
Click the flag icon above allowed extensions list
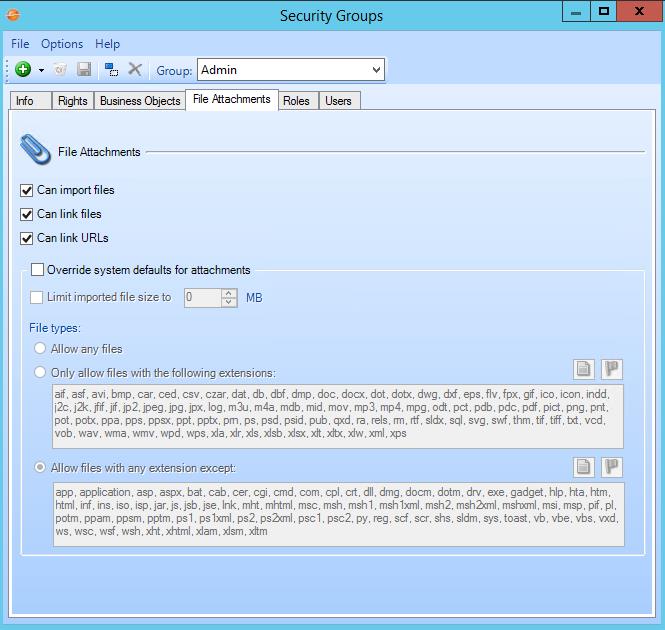coord(611,369)
